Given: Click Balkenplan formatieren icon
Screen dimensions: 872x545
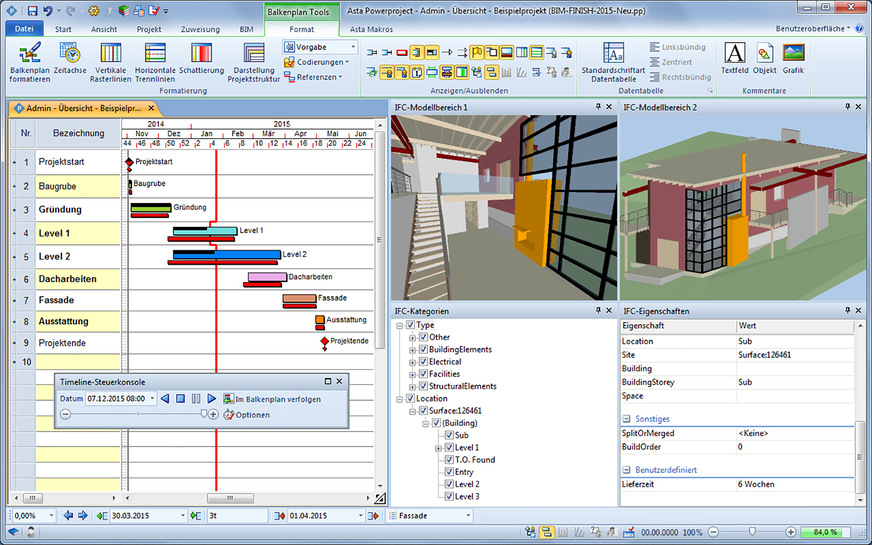Looking at the screenshot, I should tap(29, 60).
